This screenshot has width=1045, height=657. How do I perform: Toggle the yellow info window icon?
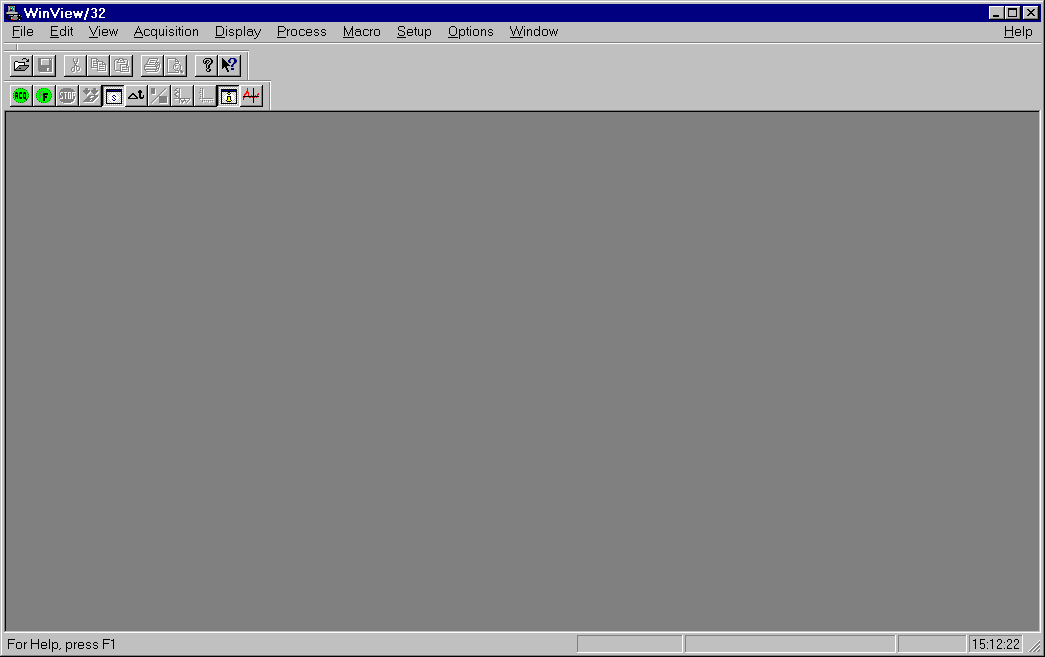click(229, 96)
